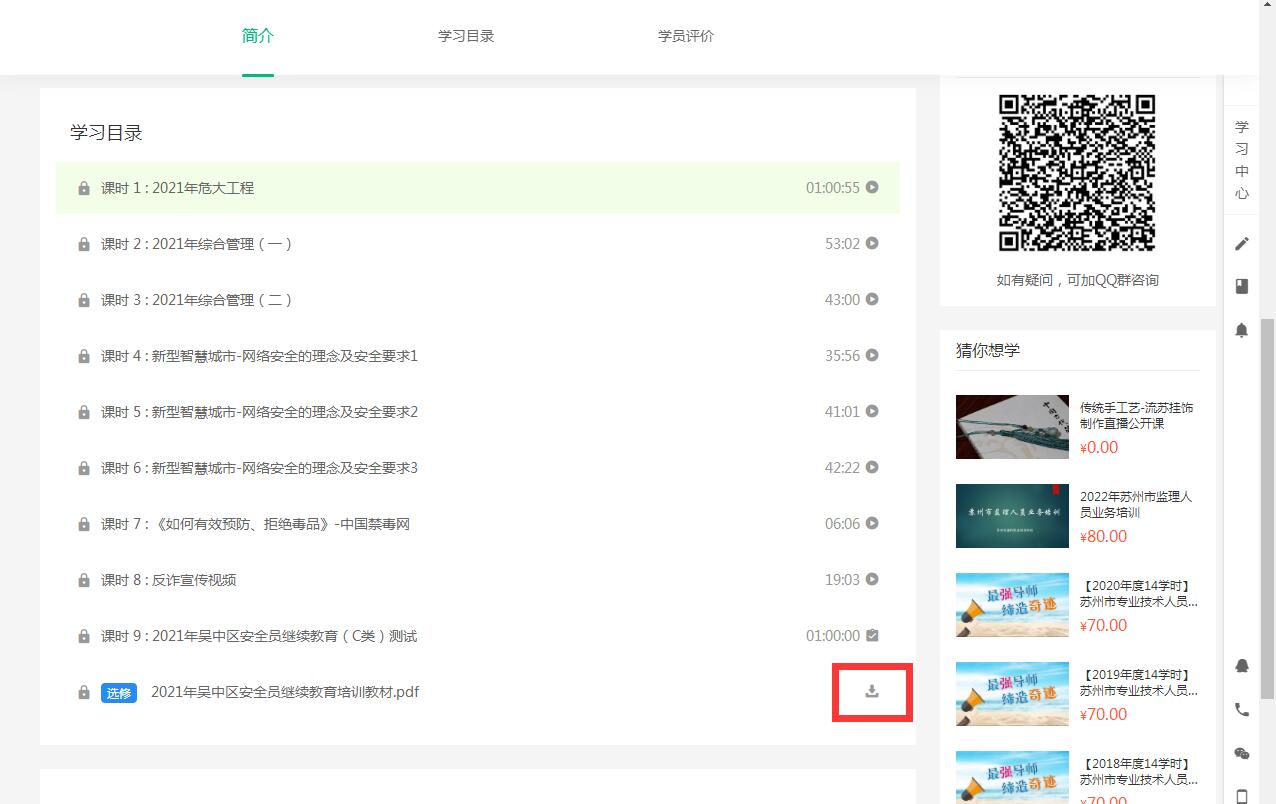
Task: Click duration 06:06 on 课时 7 row
Action: coord(842,524)
